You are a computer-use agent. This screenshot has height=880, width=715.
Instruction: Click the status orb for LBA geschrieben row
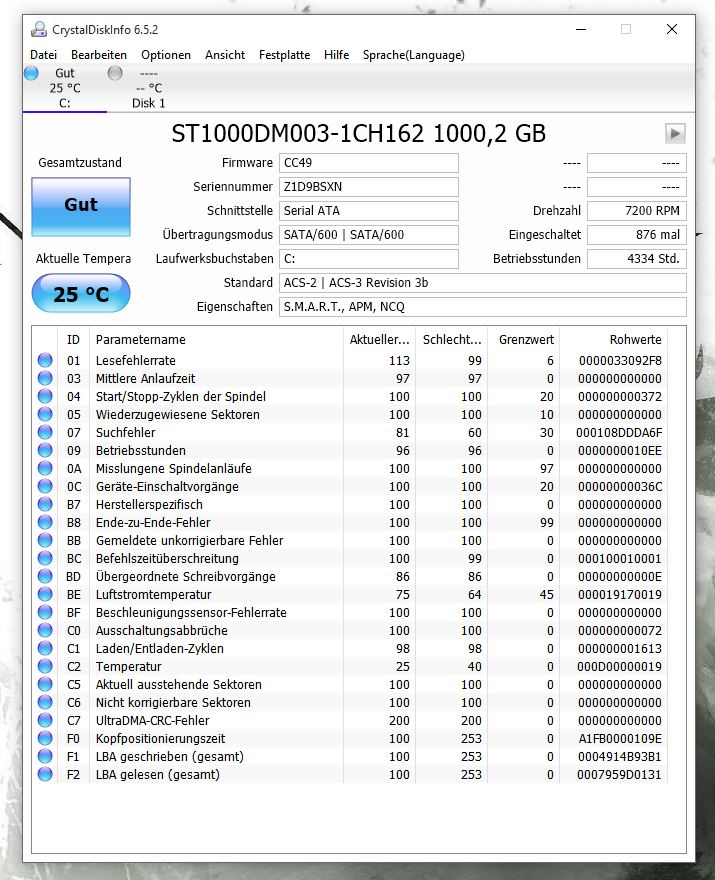tap(45, 756)
